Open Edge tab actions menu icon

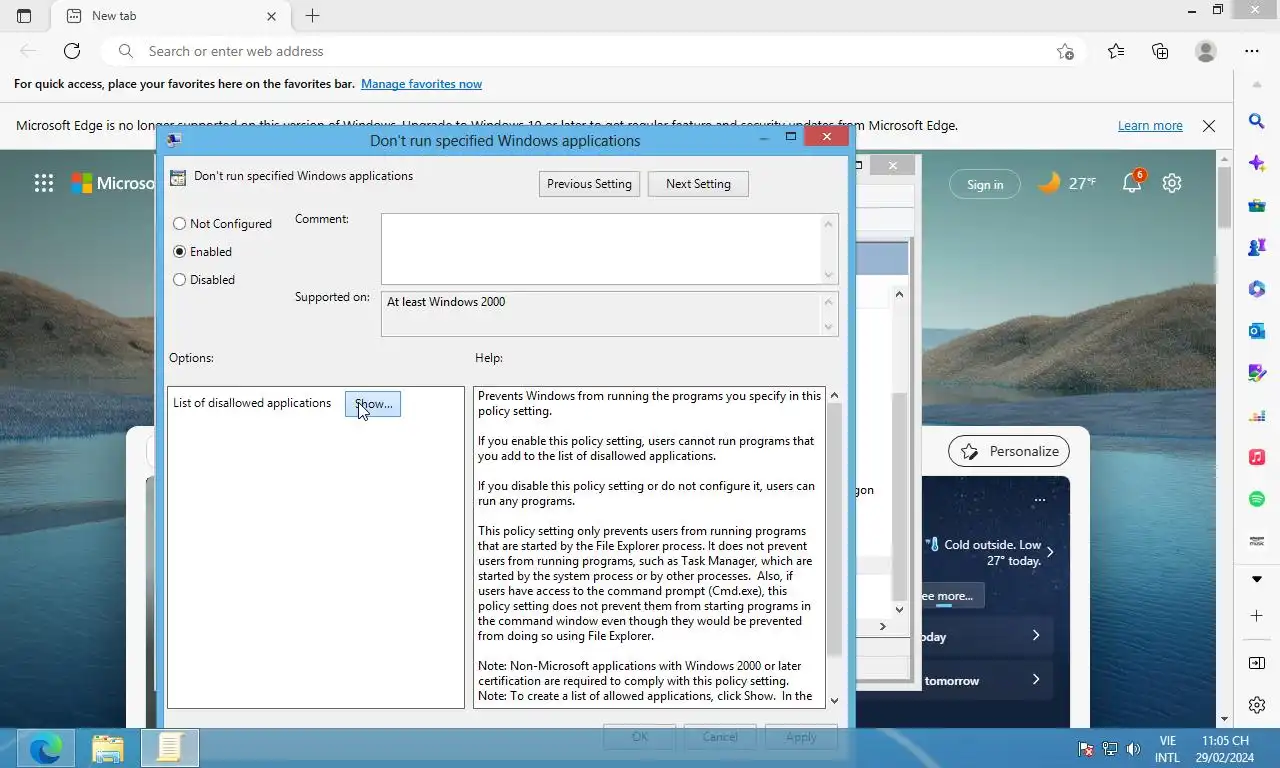24,16
